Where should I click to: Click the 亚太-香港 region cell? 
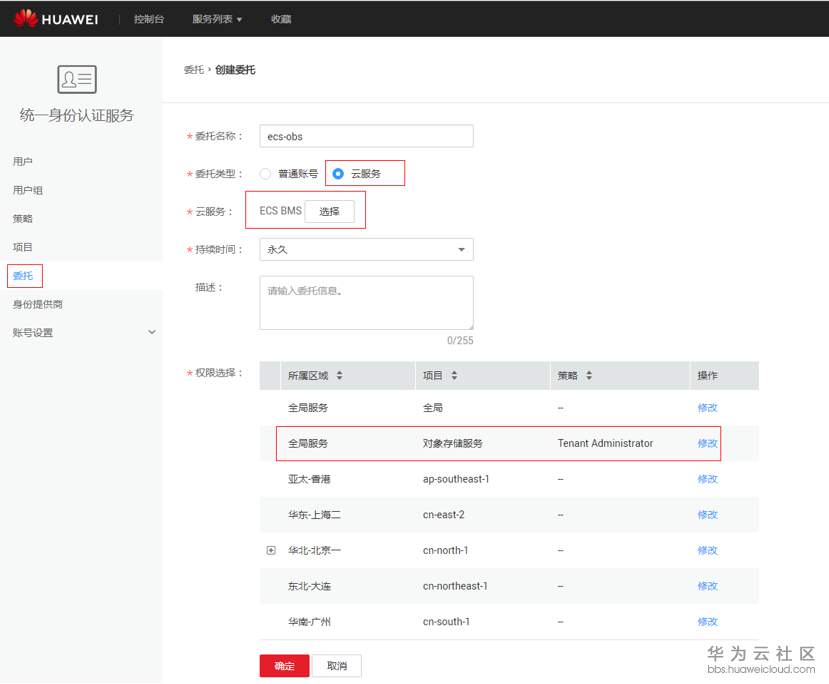309,479
